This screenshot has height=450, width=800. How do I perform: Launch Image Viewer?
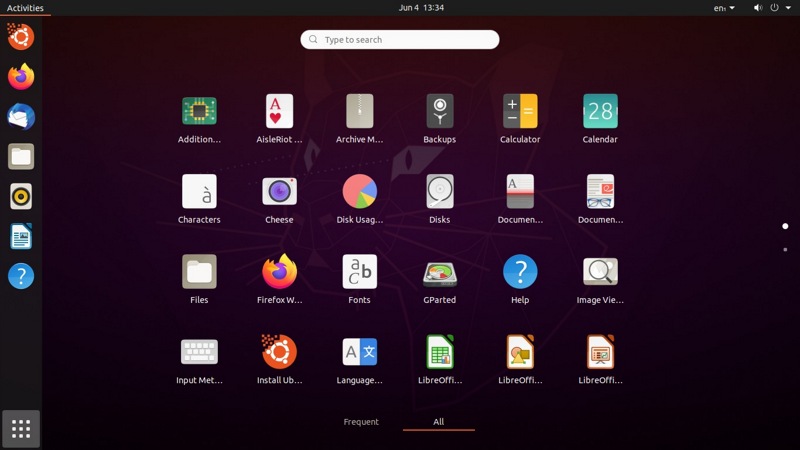coord(600,271)
